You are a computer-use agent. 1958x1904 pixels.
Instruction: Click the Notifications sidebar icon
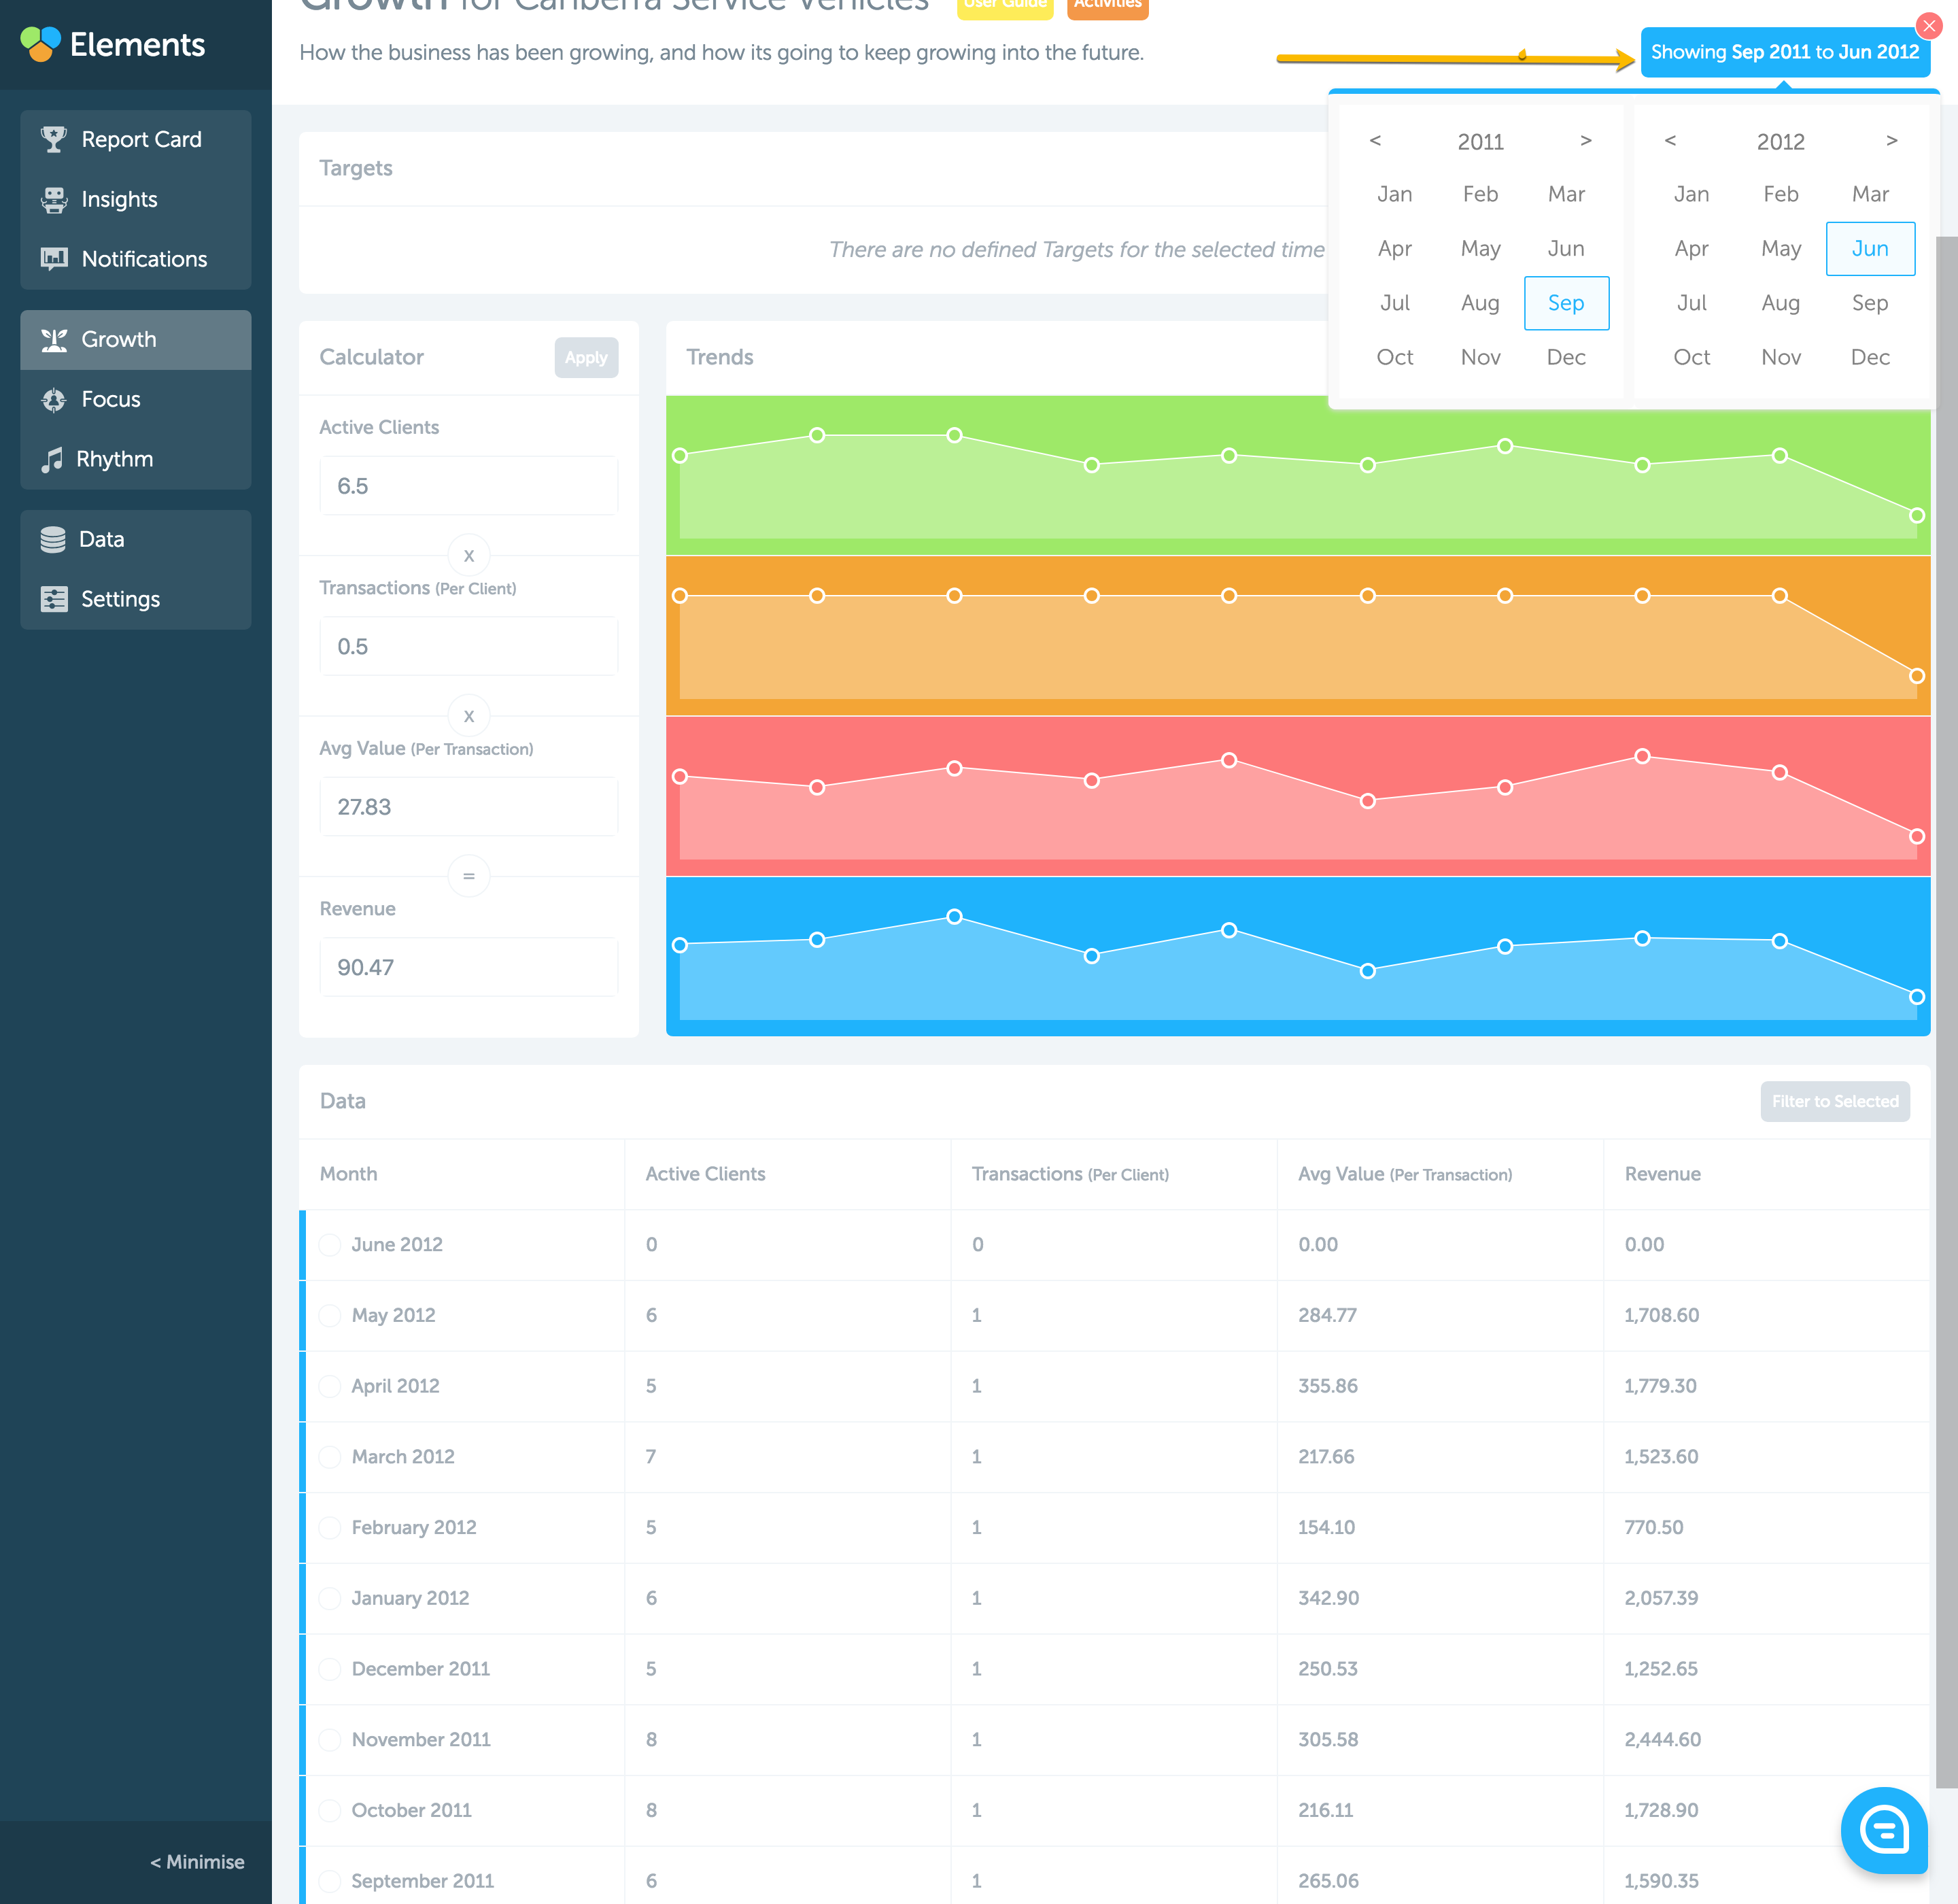tap(53, 259)
